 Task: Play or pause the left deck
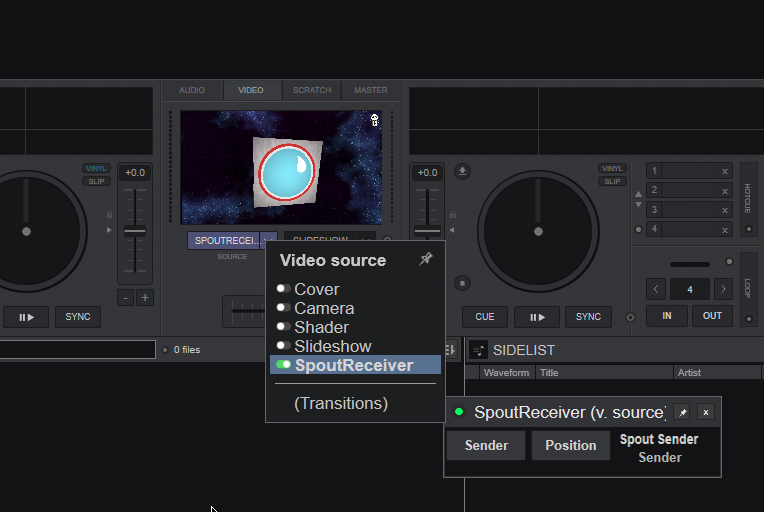coord(26,317)
